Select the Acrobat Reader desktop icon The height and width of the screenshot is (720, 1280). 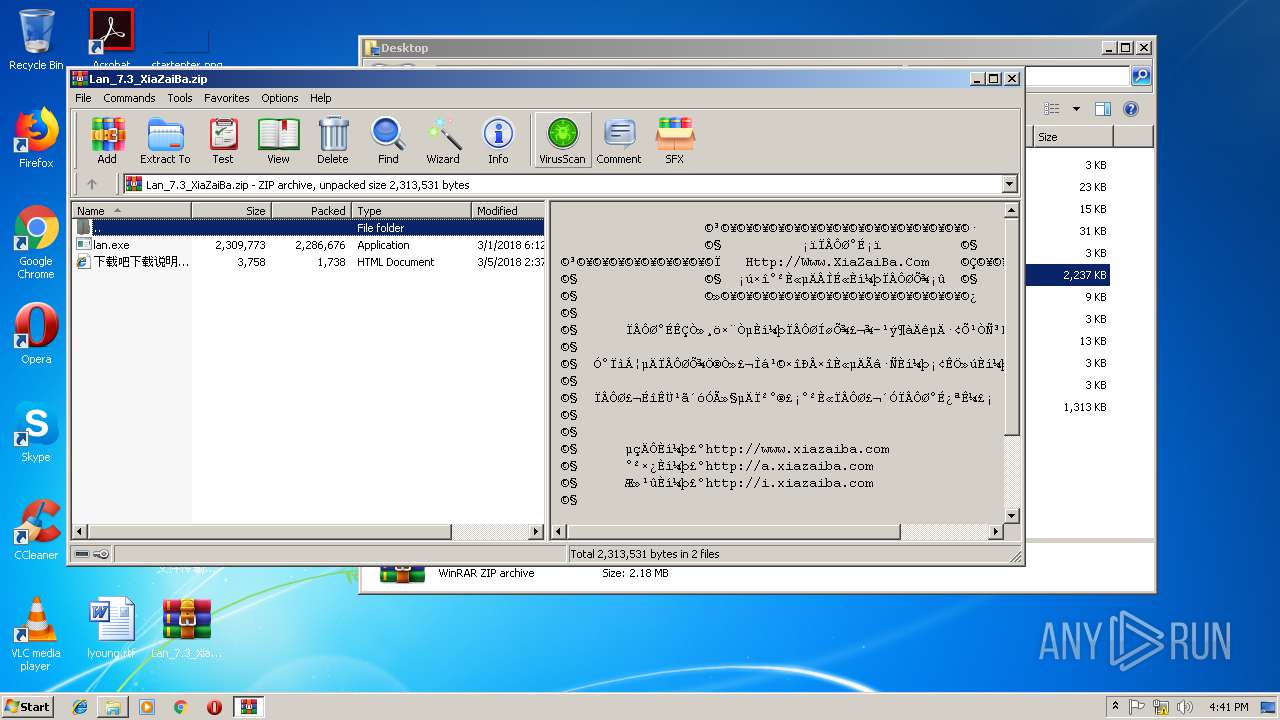111,38
